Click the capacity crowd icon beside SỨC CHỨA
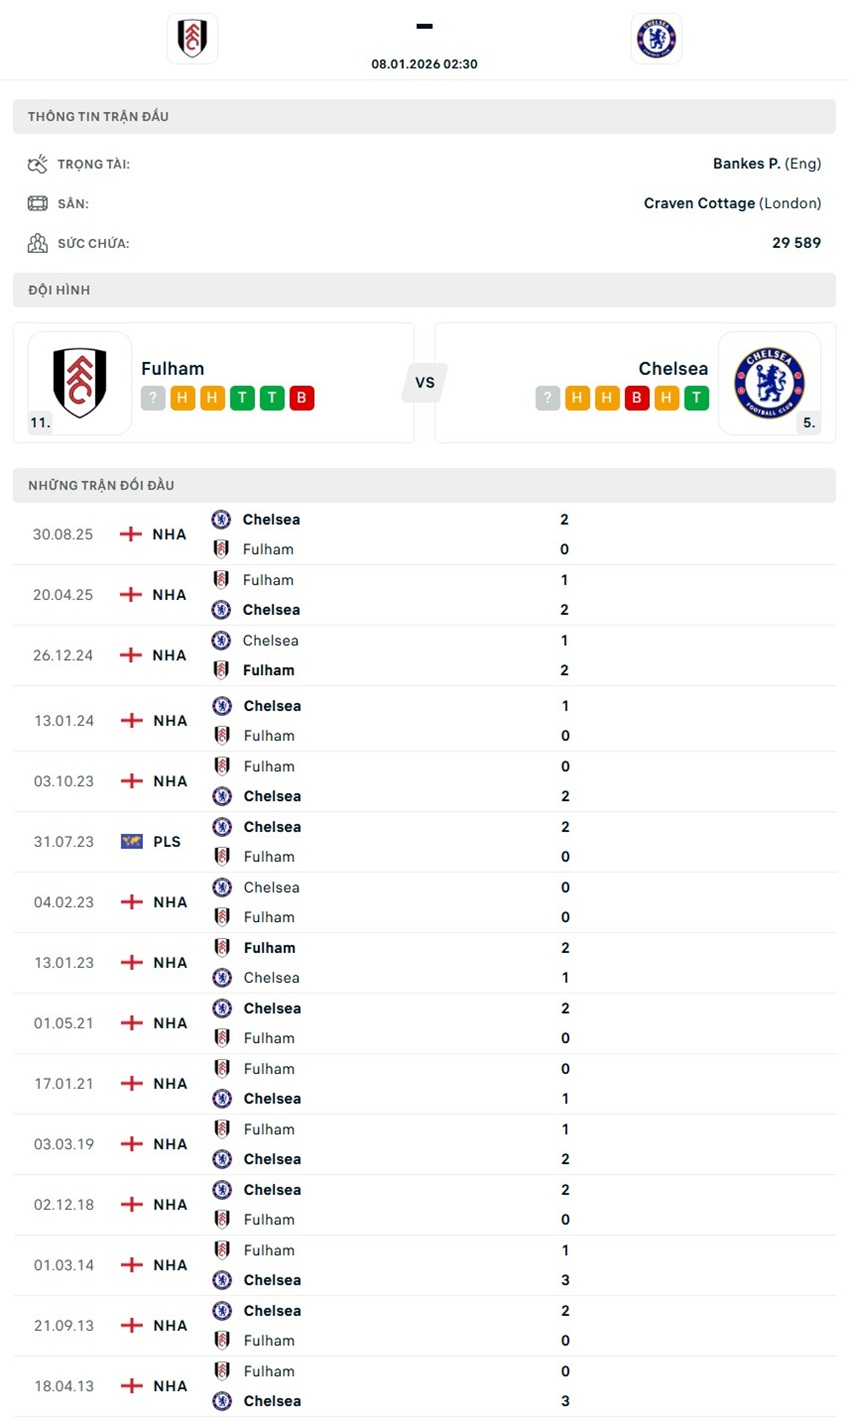 tap(38, 242)
